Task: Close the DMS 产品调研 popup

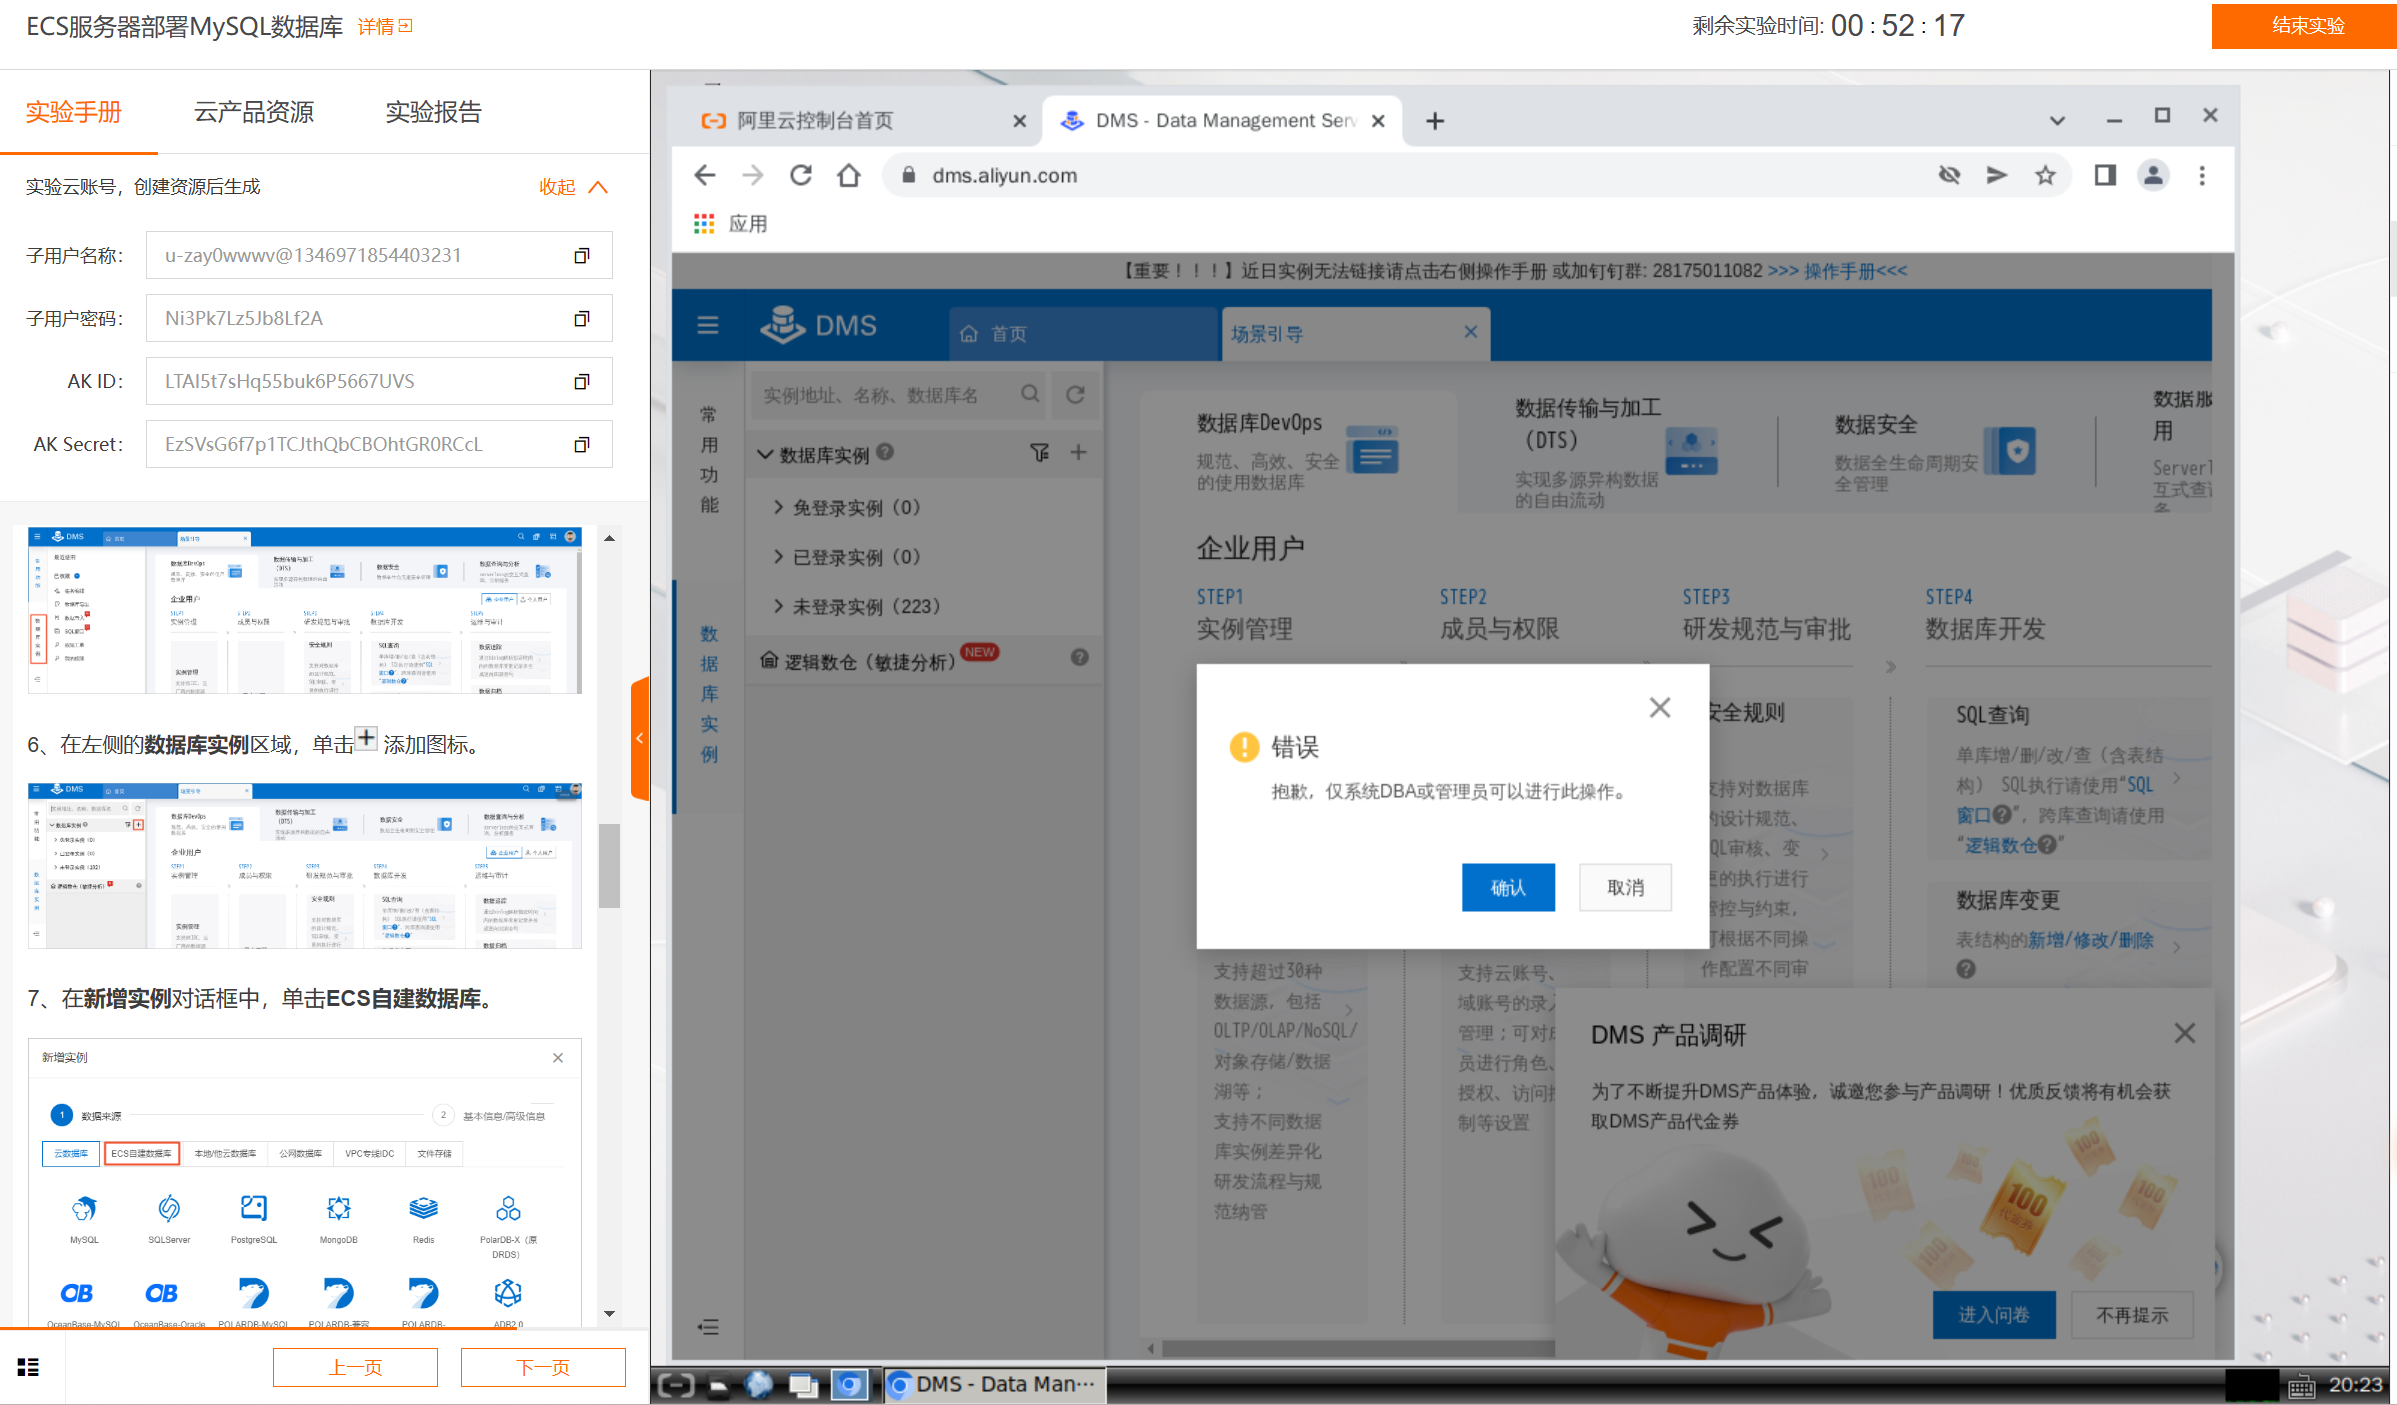Action: pos(2185,1033)
